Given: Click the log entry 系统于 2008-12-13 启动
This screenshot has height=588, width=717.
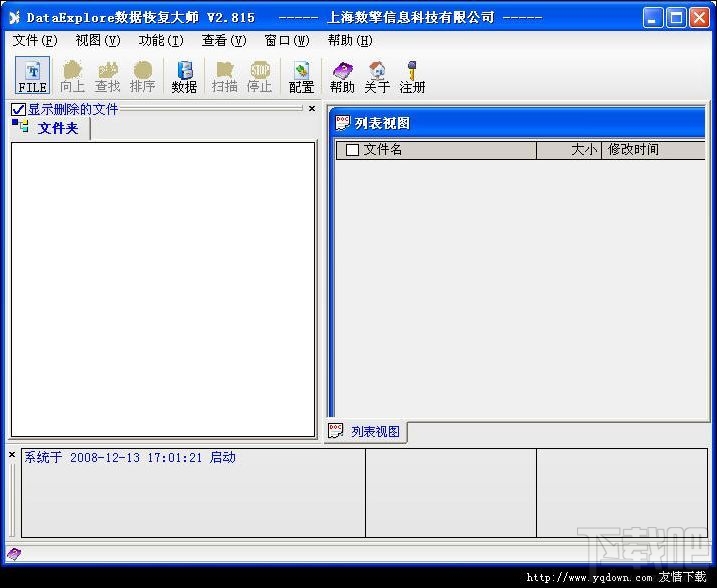Looking at the screenshot, I should coord(130,458).
